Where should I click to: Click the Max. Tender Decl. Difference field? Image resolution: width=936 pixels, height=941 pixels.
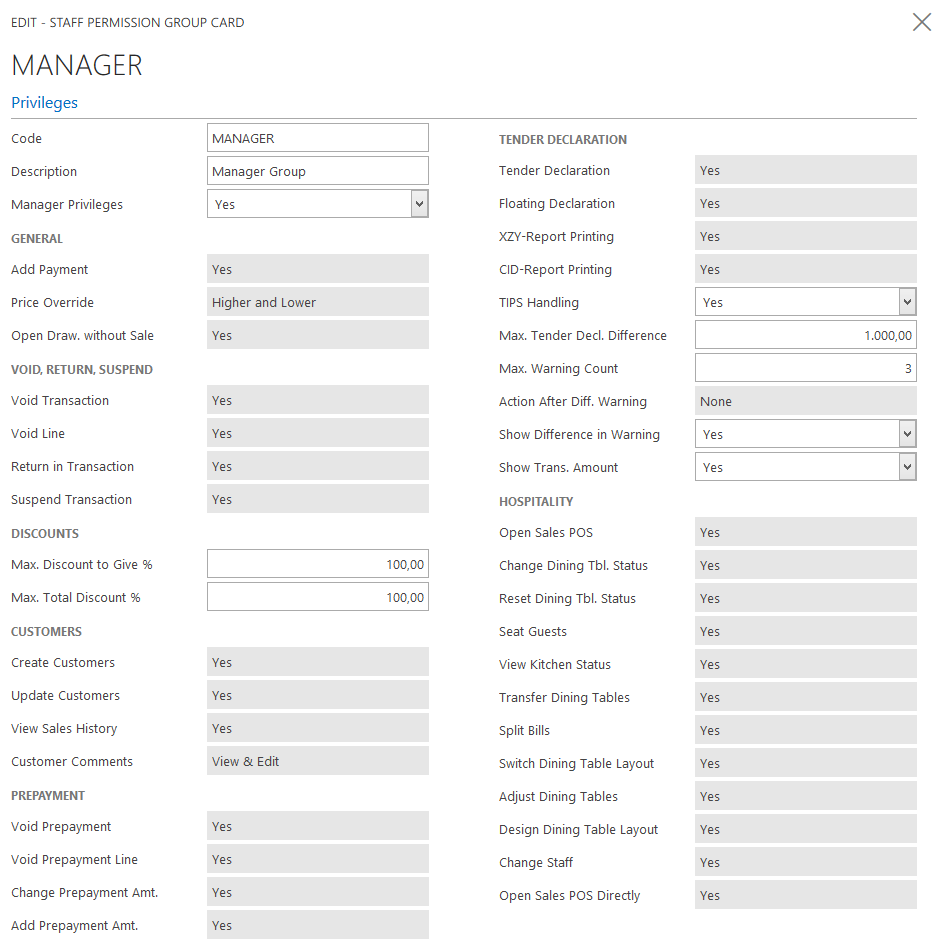[805, 336]
